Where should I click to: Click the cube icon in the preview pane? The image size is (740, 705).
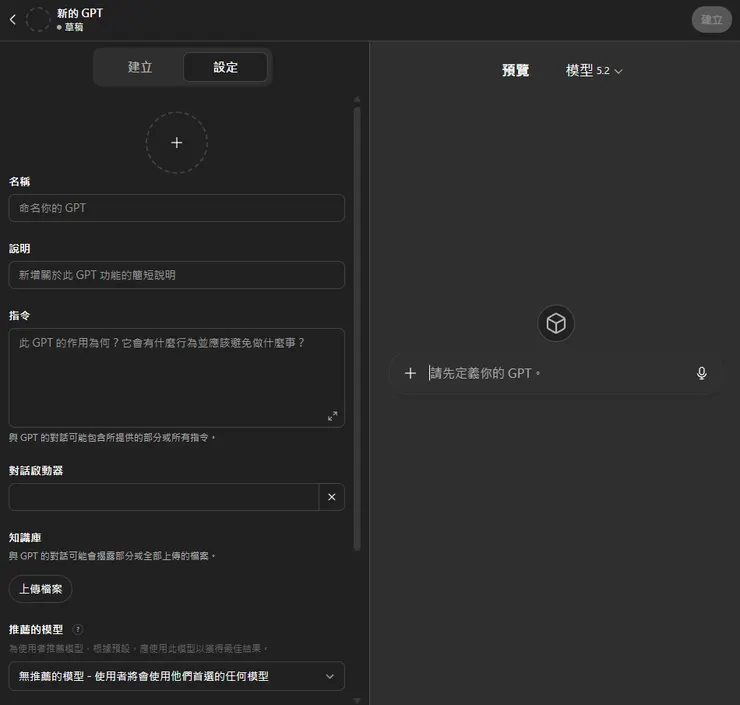pos(556,323)
